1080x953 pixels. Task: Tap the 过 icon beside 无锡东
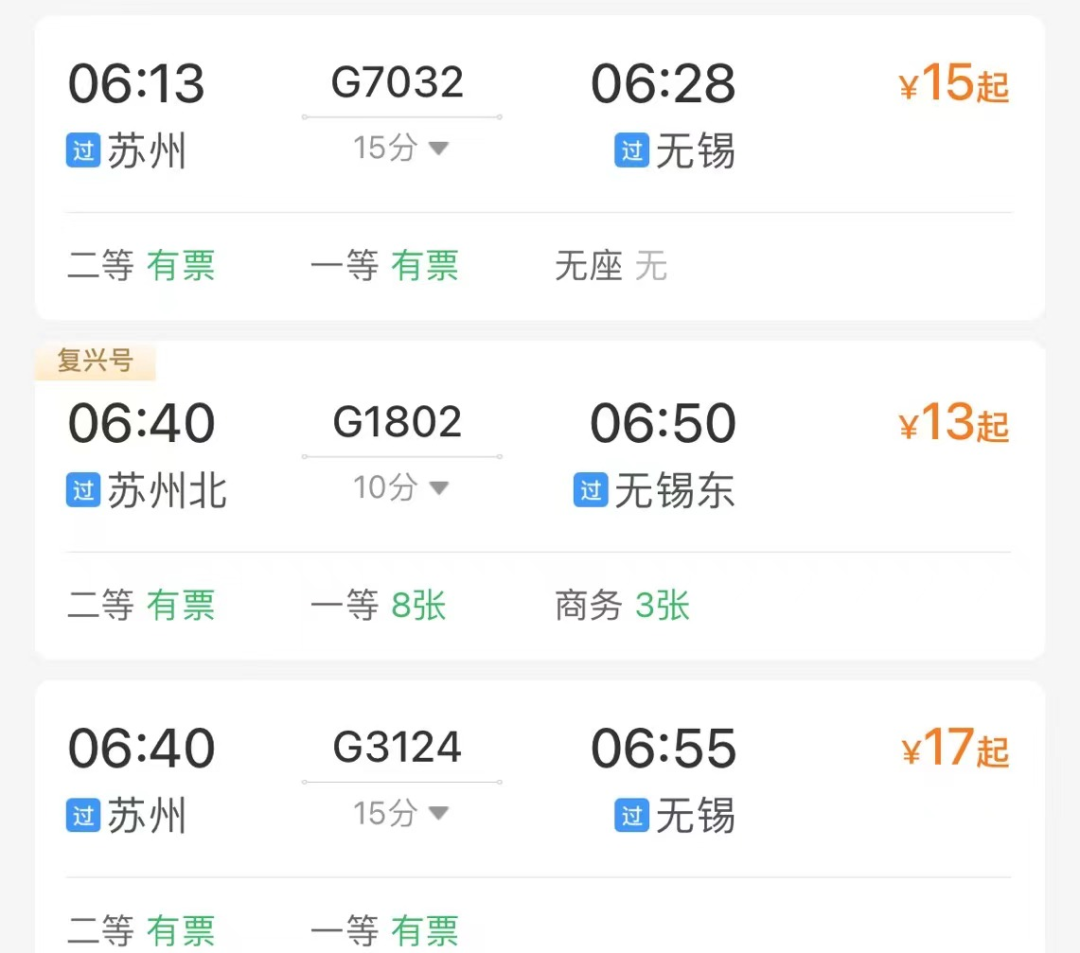point(590,491)
